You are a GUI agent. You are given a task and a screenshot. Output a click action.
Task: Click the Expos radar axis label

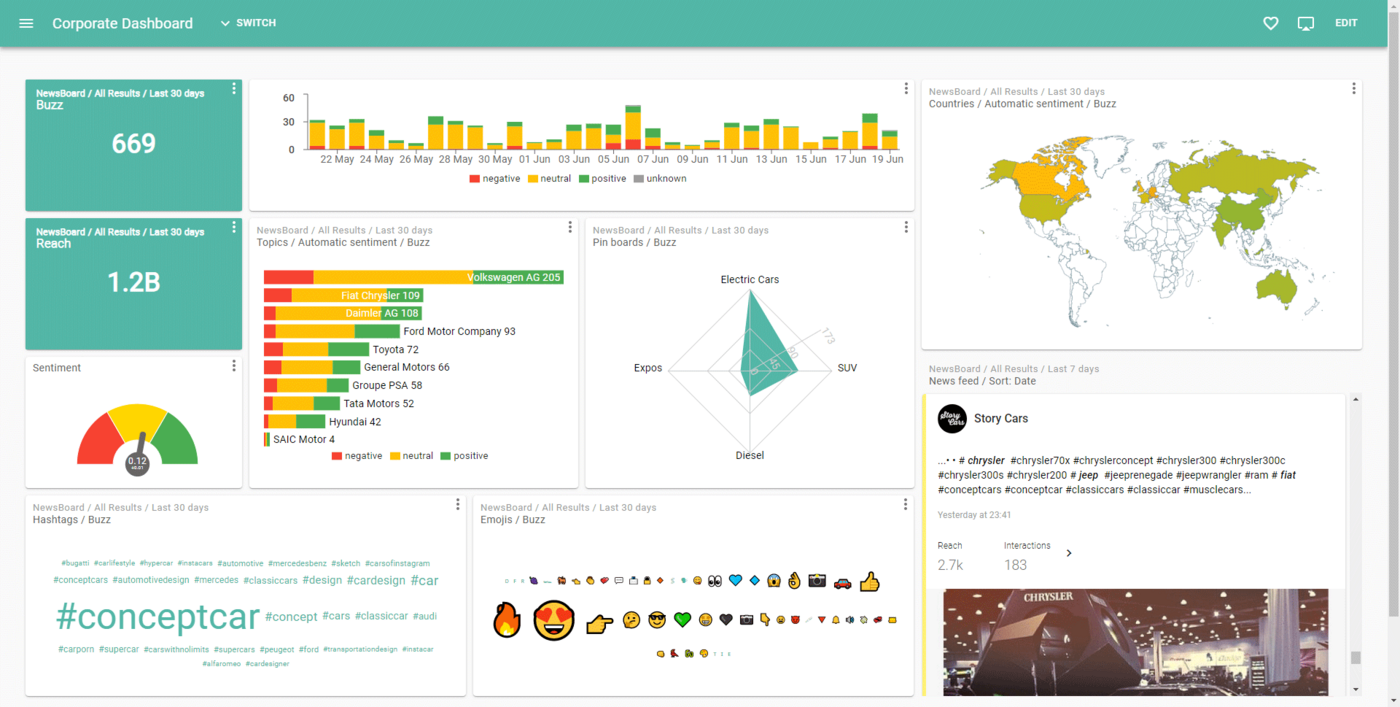tap(648, 368)
